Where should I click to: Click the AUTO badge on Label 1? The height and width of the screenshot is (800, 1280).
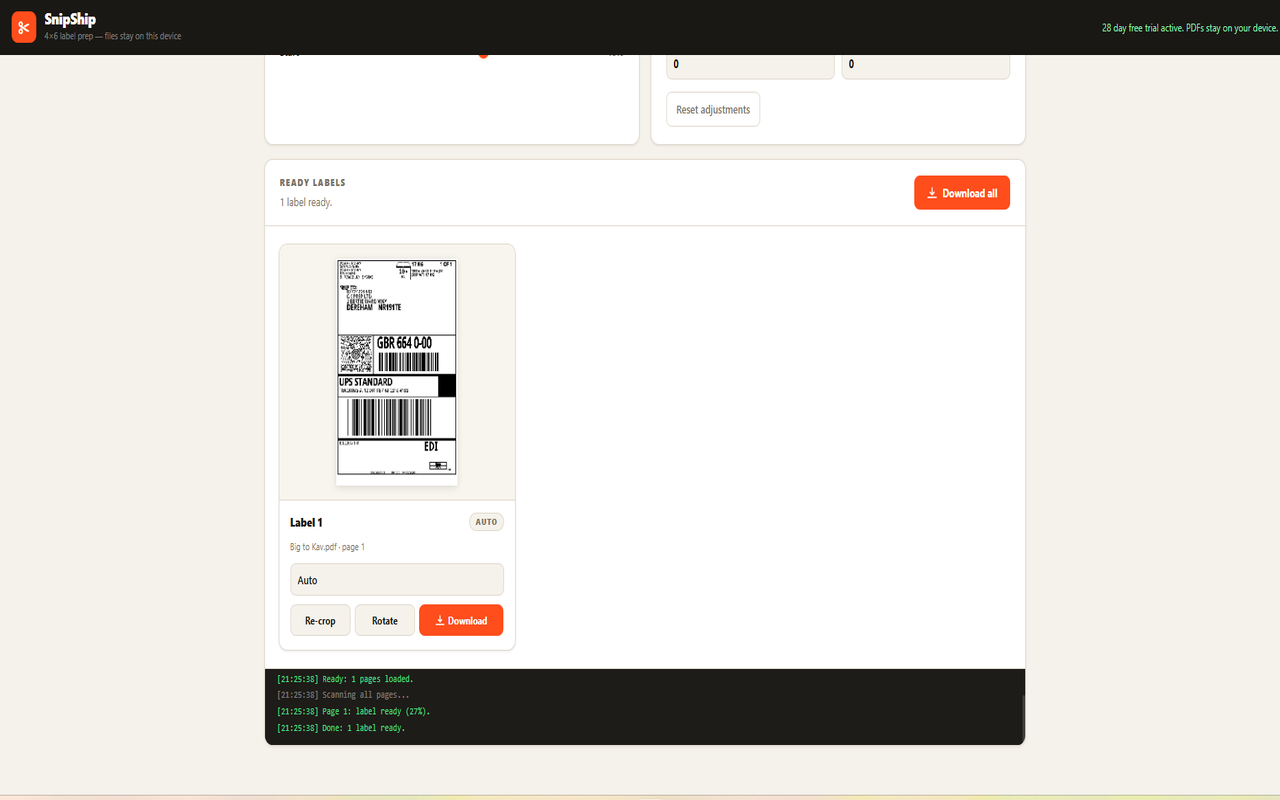[486, 522]
